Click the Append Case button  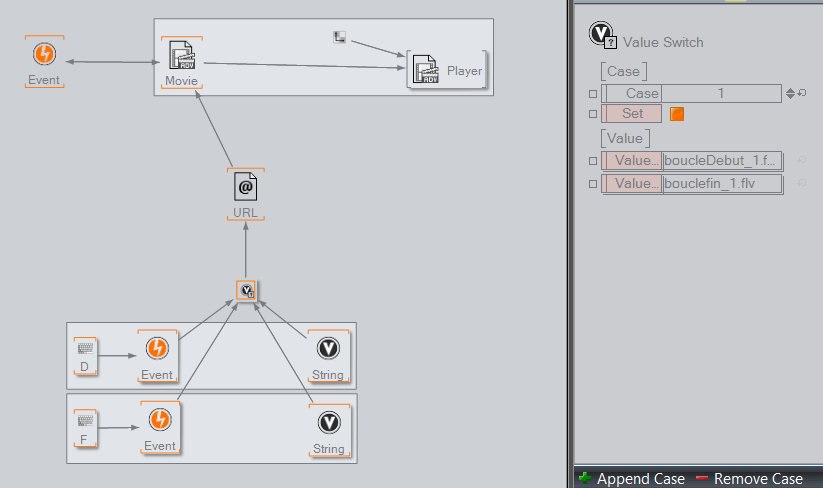(632, 479)
